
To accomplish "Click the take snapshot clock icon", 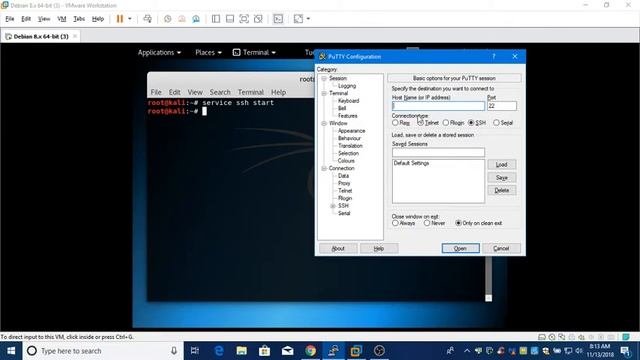I will pyautogui.click(x=167, y=19).
